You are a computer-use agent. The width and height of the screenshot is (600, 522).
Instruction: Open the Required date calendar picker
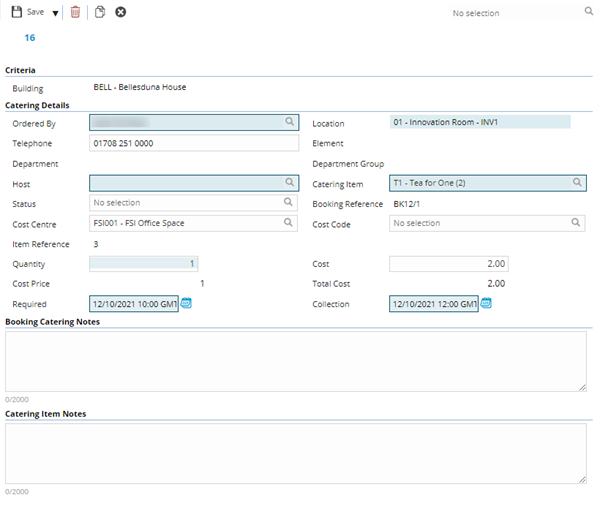pos(186,303)
